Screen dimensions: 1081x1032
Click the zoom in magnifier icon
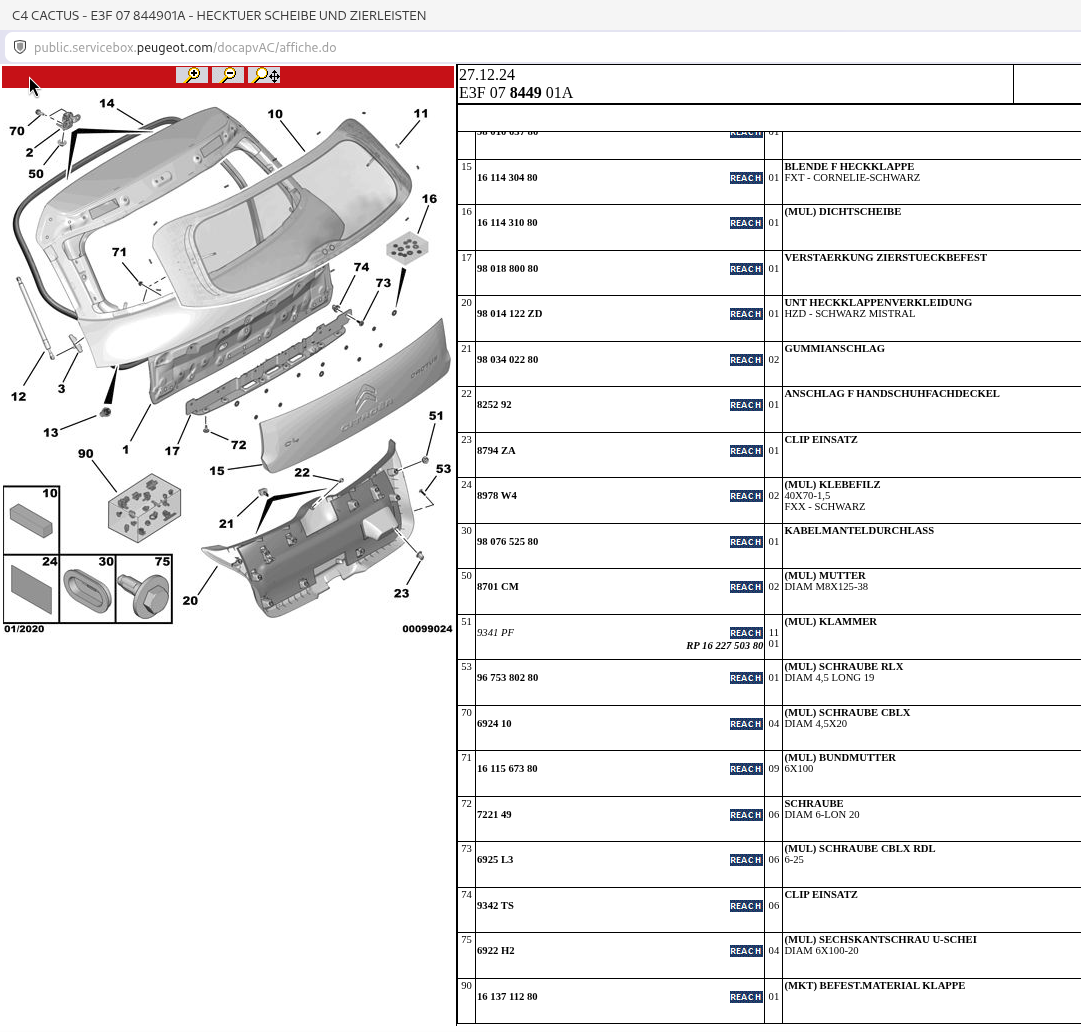pos(192,75)
